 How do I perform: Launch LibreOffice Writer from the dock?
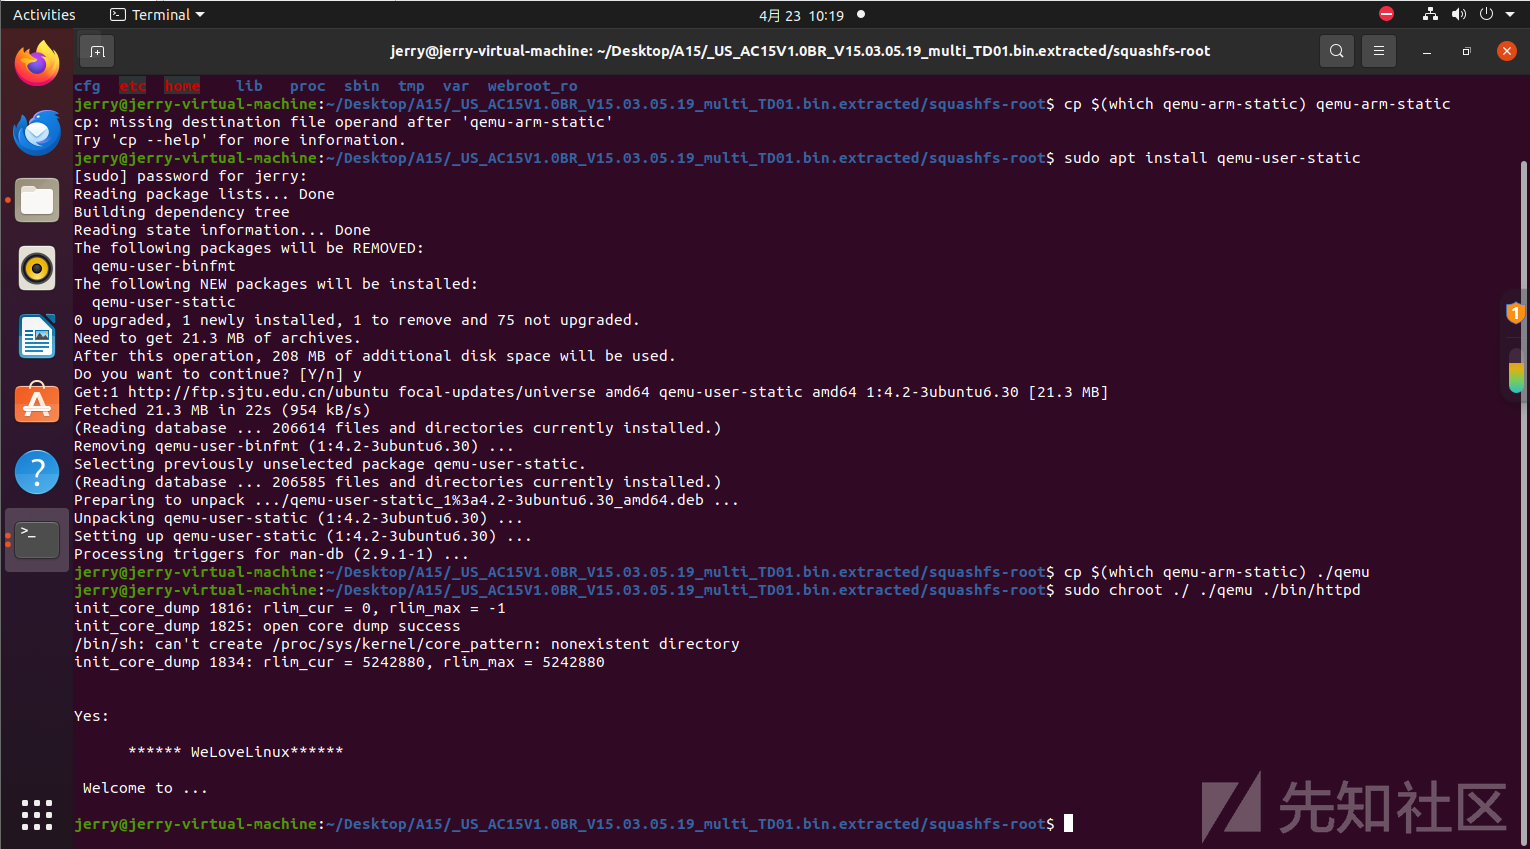(37, 336)
